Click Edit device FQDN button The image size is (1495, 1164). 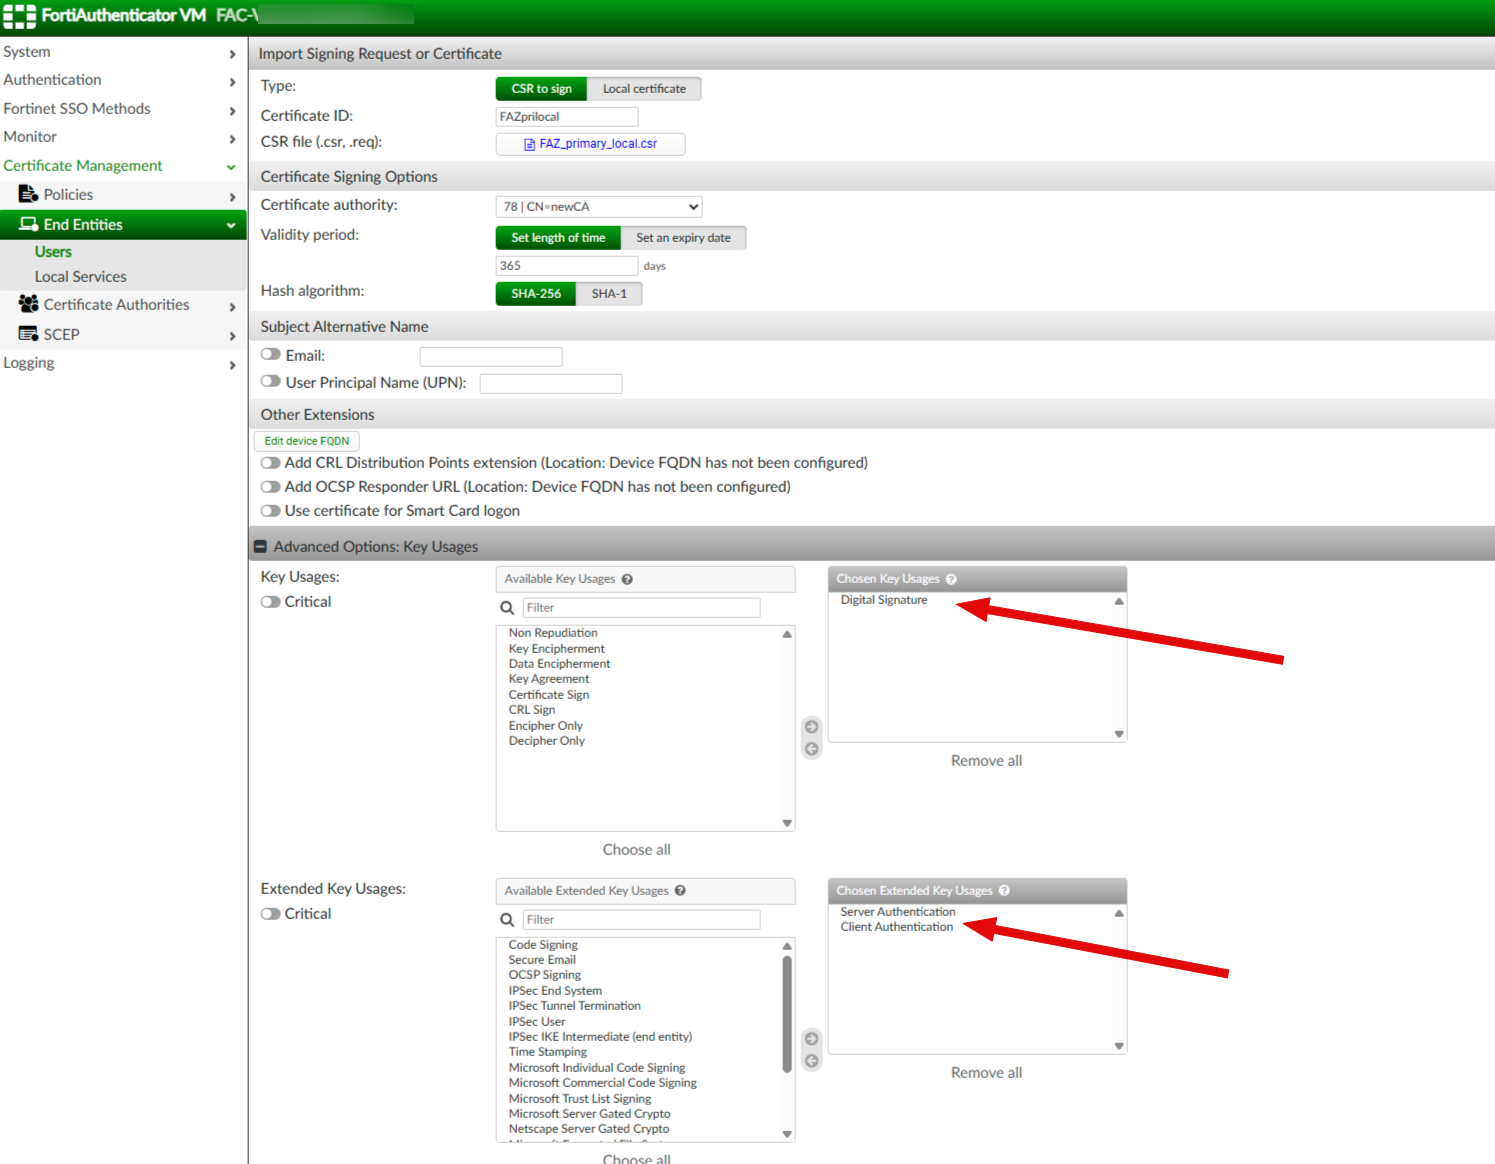click(x=307, y=441)
